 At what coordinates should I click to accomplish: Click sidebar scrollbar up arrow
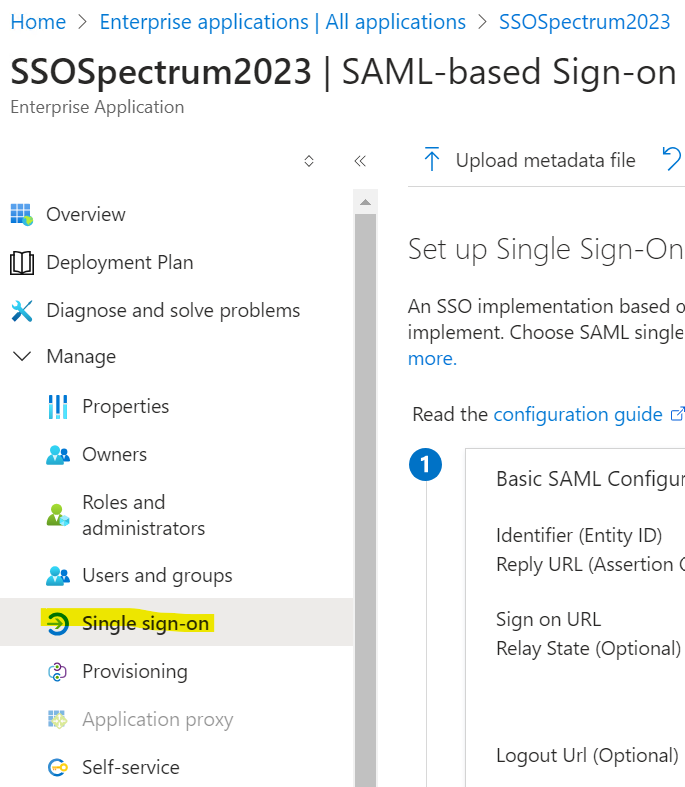(x=365, y=202)
